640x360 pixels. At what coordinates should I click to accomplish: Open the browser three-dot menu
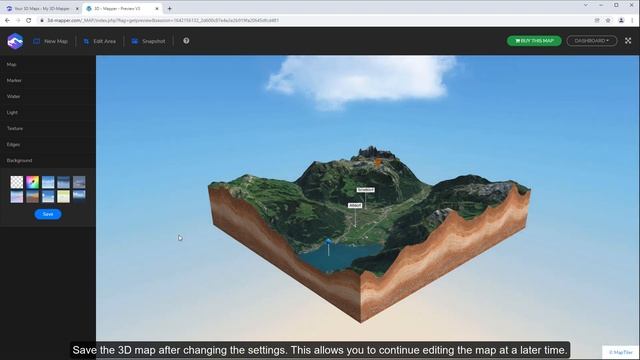point(633,20)
